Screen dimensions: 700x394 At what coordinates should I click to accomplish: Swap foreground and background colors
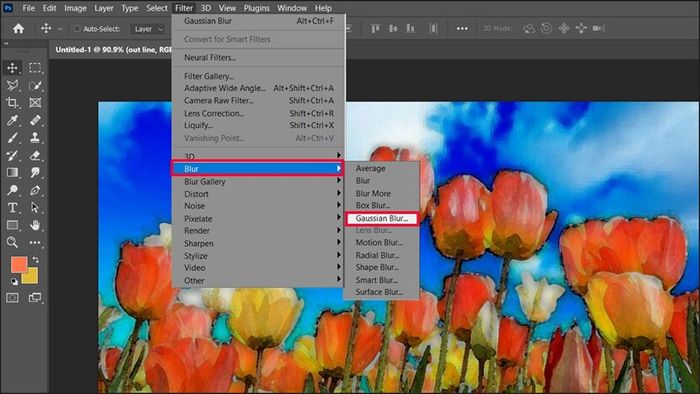pos(35,260)
